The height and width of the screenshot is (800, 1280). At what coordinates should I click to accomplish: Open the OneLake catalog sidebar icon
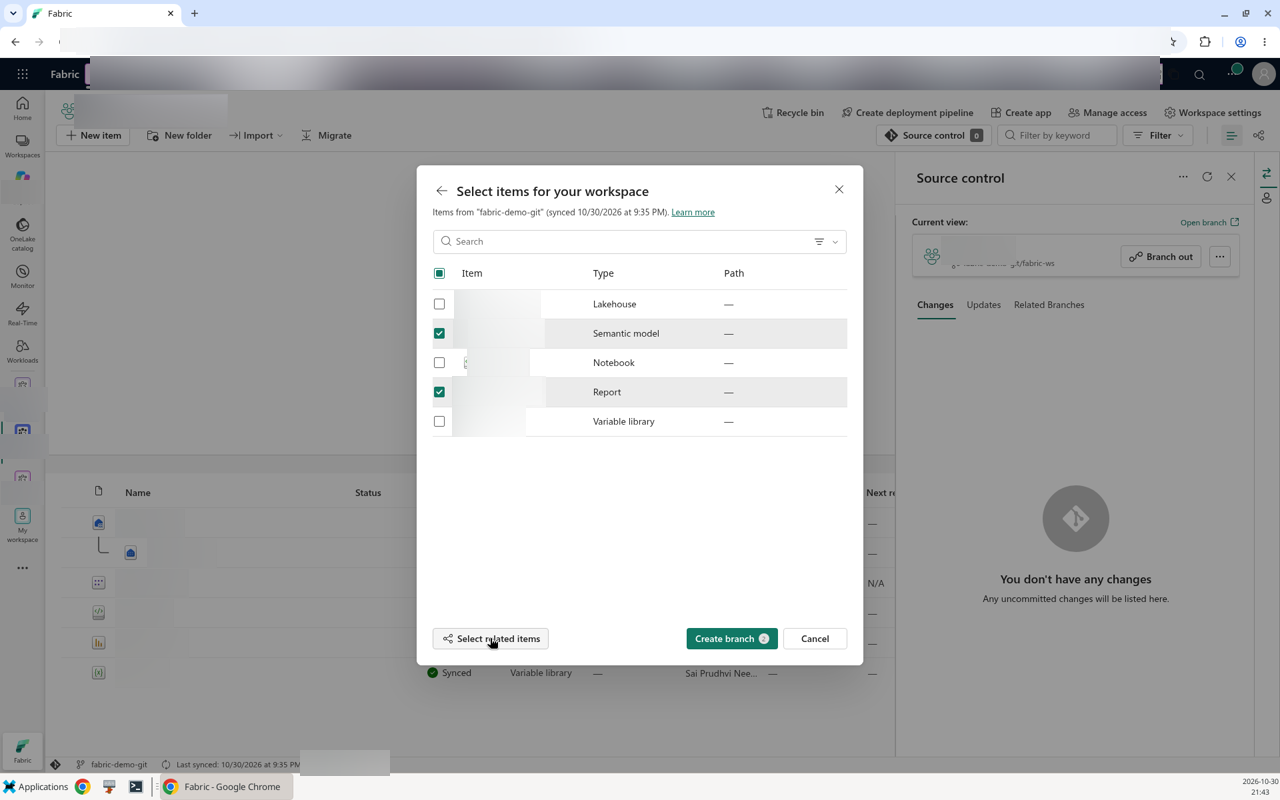click(x=22, y=235)
